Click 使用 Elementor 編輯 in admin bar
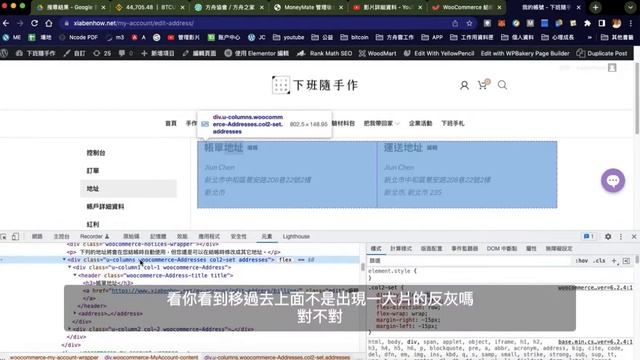This screenshot has width=640, height=360. 256,53
